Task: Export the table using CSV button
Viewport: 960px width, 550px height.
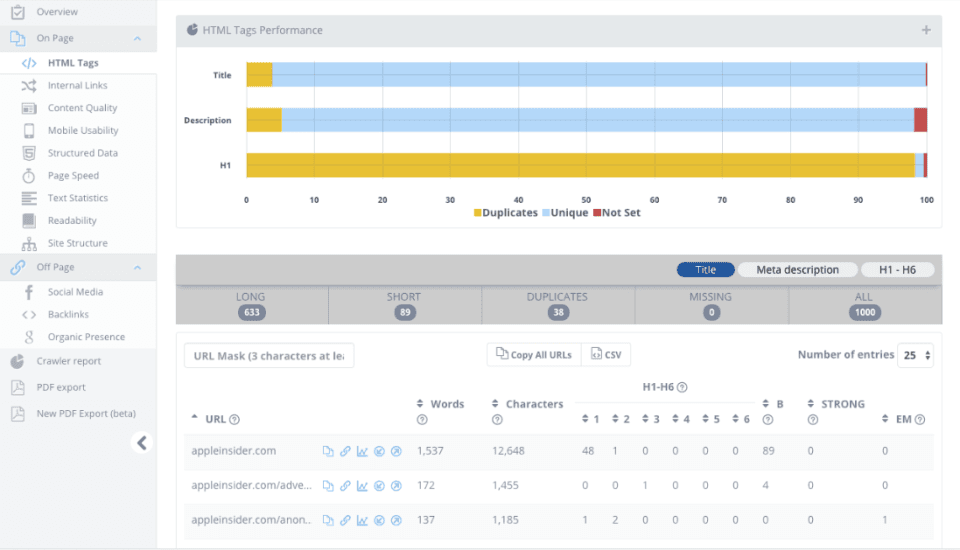Action: tap(606, 355)
